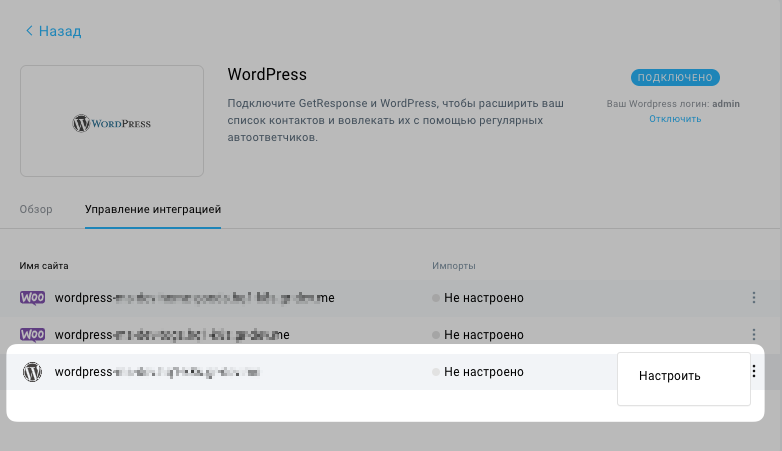Click the Woo icon of first site row
Viewport: 782px width, 451px height.
click(x=32, y=298)
